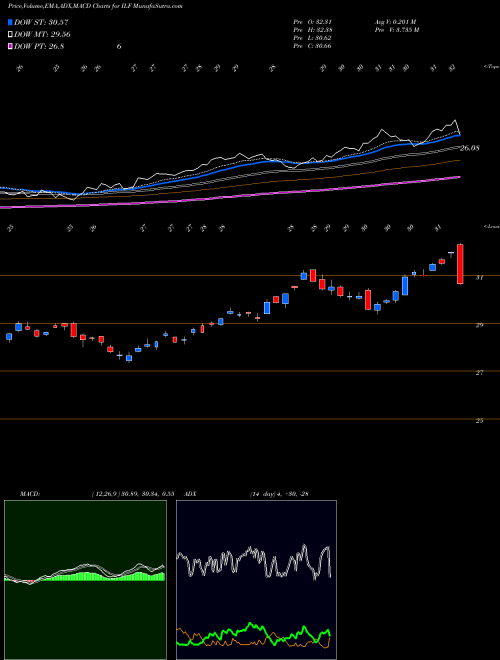Click the 29 price axis label
Screen dimensions: 500x660
click(x=479, y=325)
